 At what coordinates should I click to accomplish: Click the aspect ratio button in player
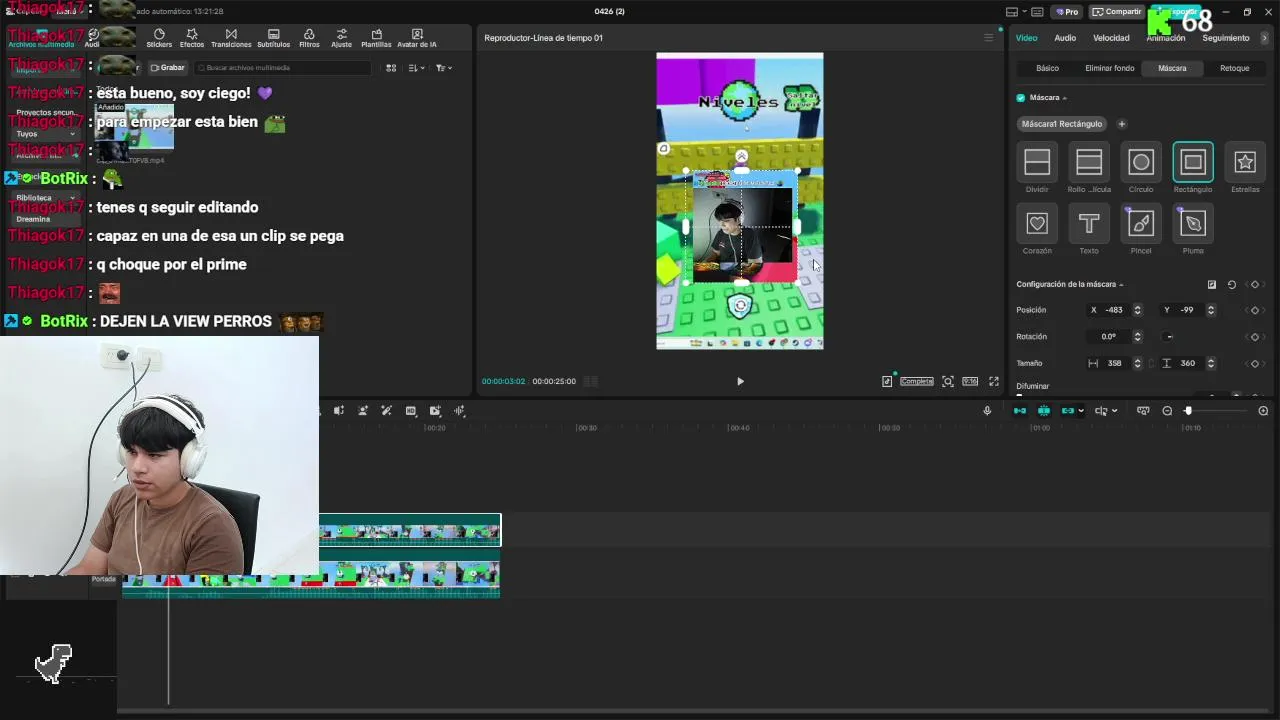pos(970,381)
